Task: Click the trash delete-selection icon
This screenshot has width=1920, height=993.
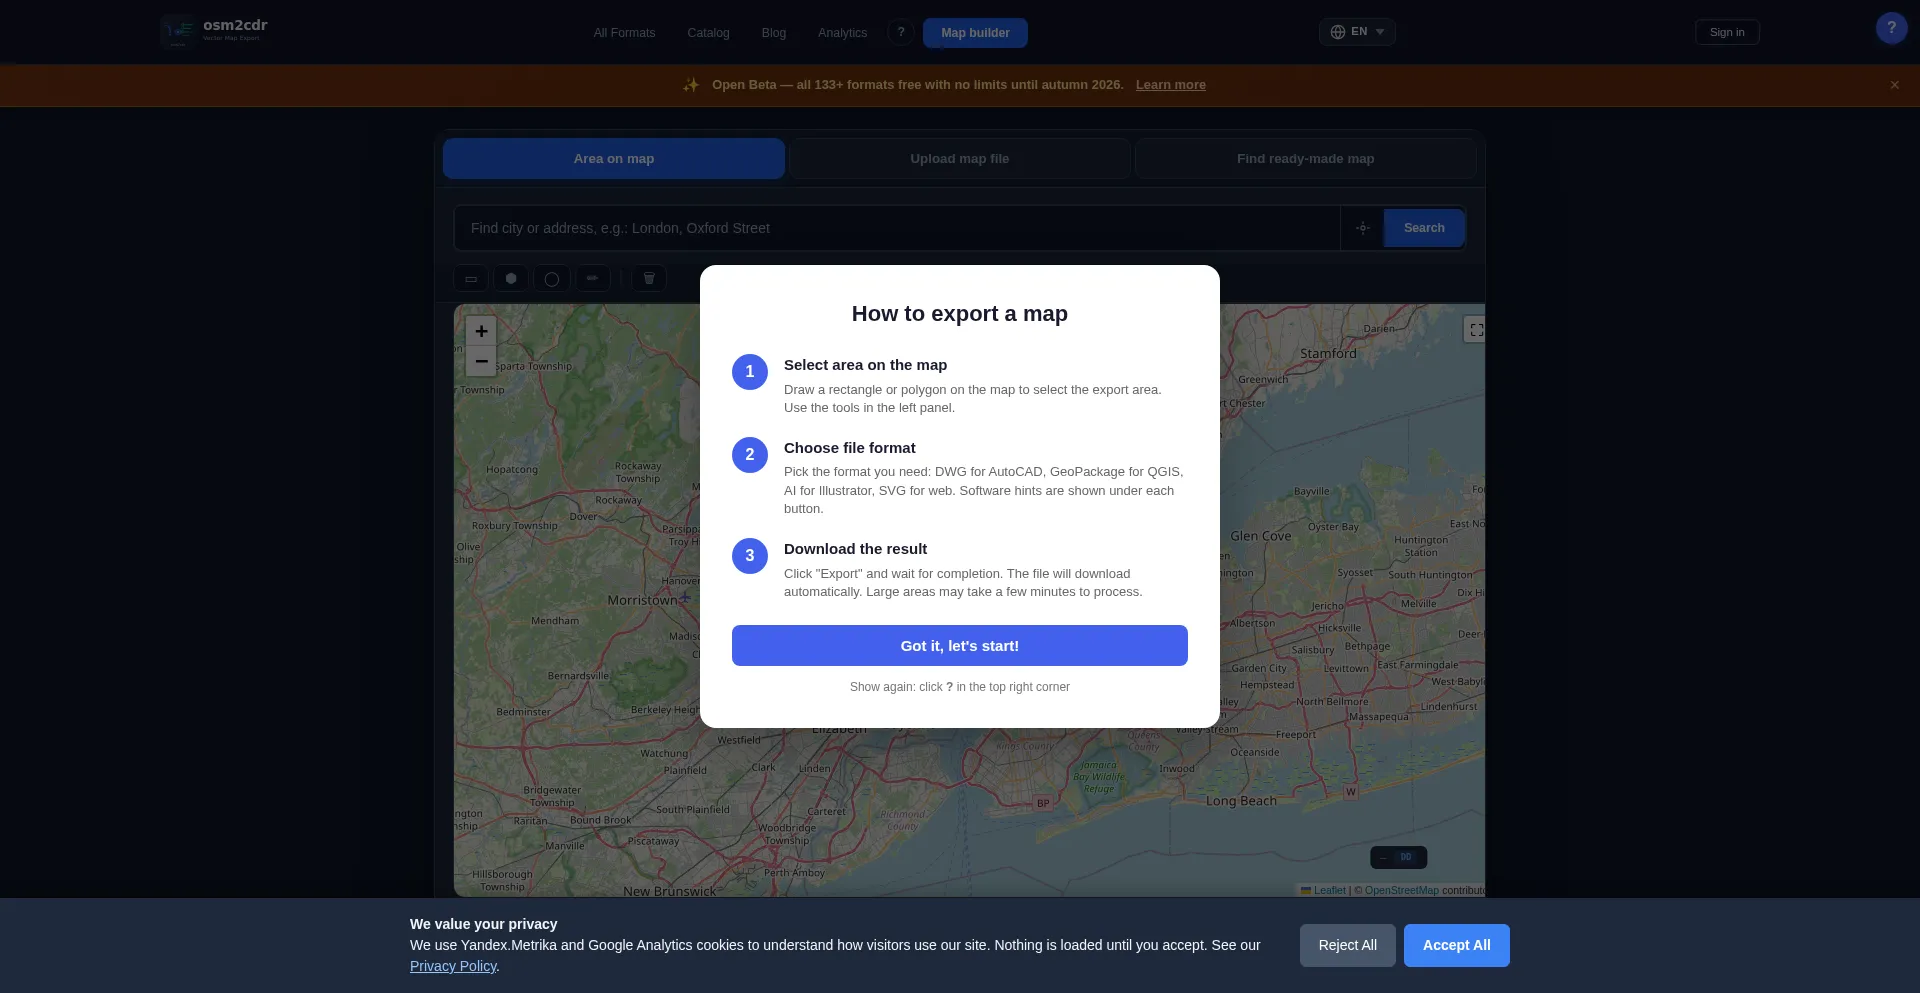Action: pos(649,279)
